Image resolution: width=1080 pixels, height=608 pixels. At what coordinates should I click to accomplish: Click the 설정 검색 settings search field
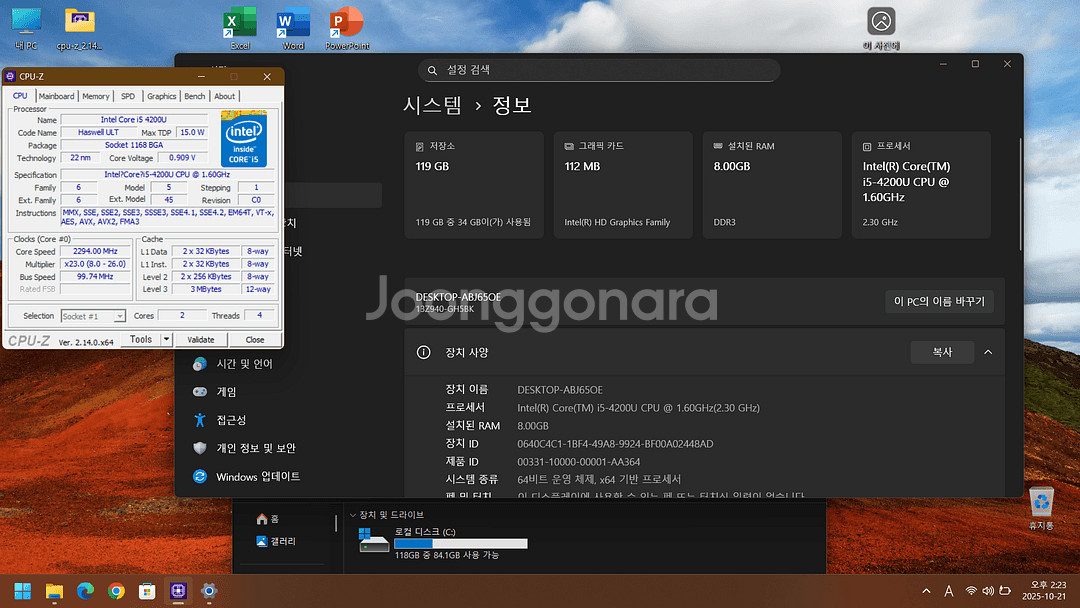(598, 70)
